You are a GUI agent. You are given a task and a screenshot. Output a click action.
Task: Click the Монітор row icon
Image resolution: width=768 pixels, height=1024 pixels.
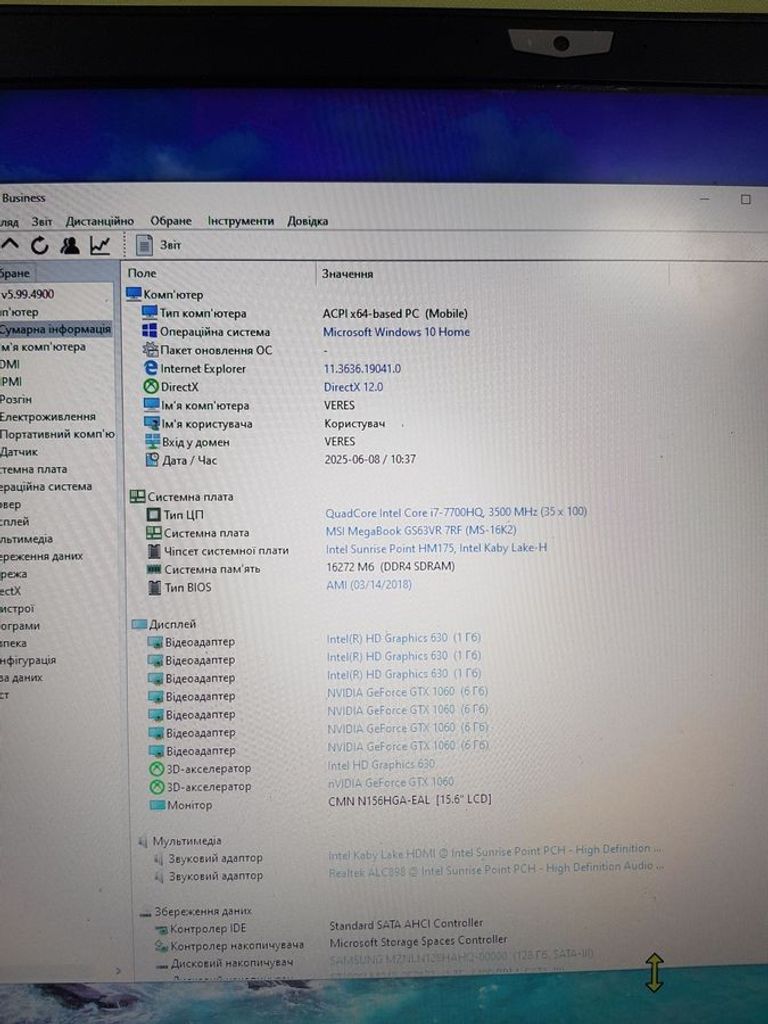point(157,805)
